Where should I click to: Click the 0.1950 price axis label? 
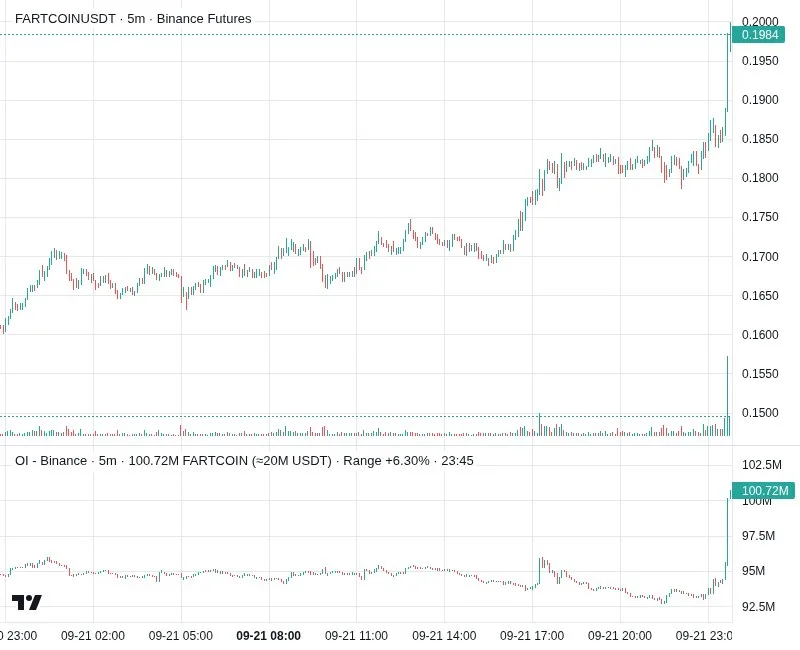(x=760, y=61)
